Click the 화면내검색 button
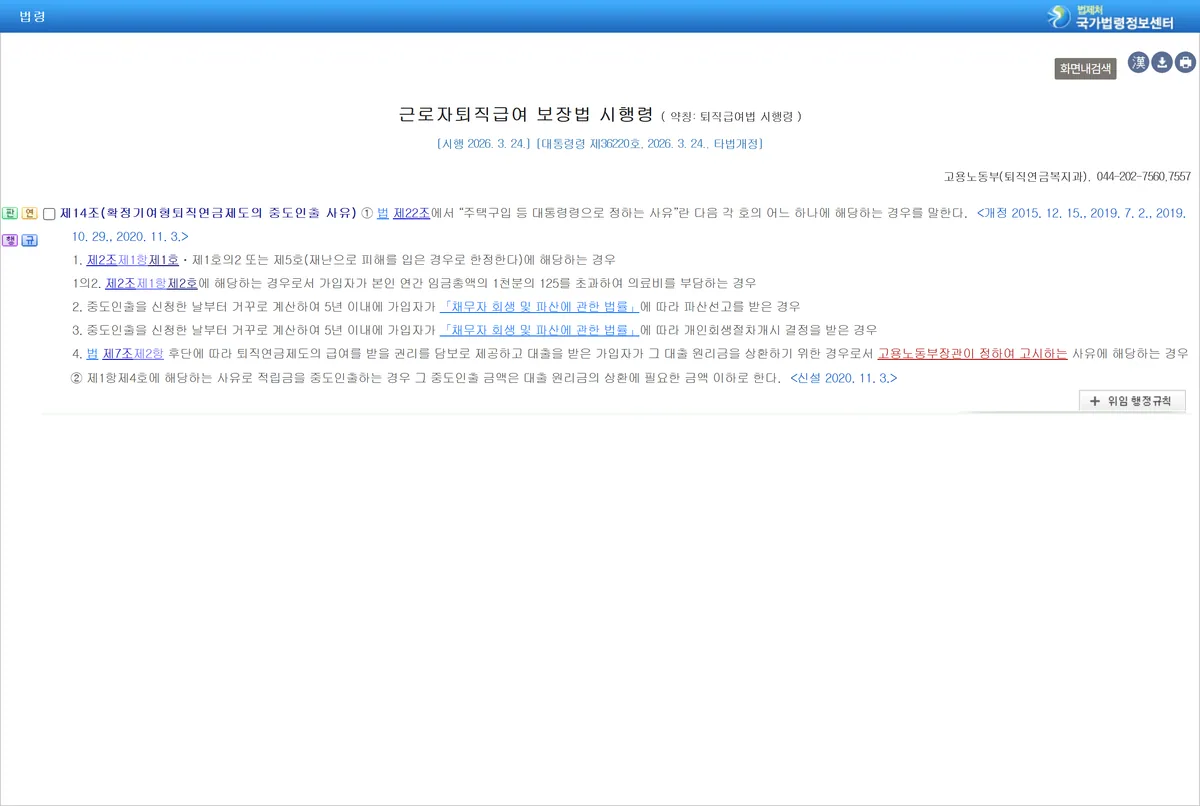The height and width of the screenshot is (806, 1200). [1085, 69]
